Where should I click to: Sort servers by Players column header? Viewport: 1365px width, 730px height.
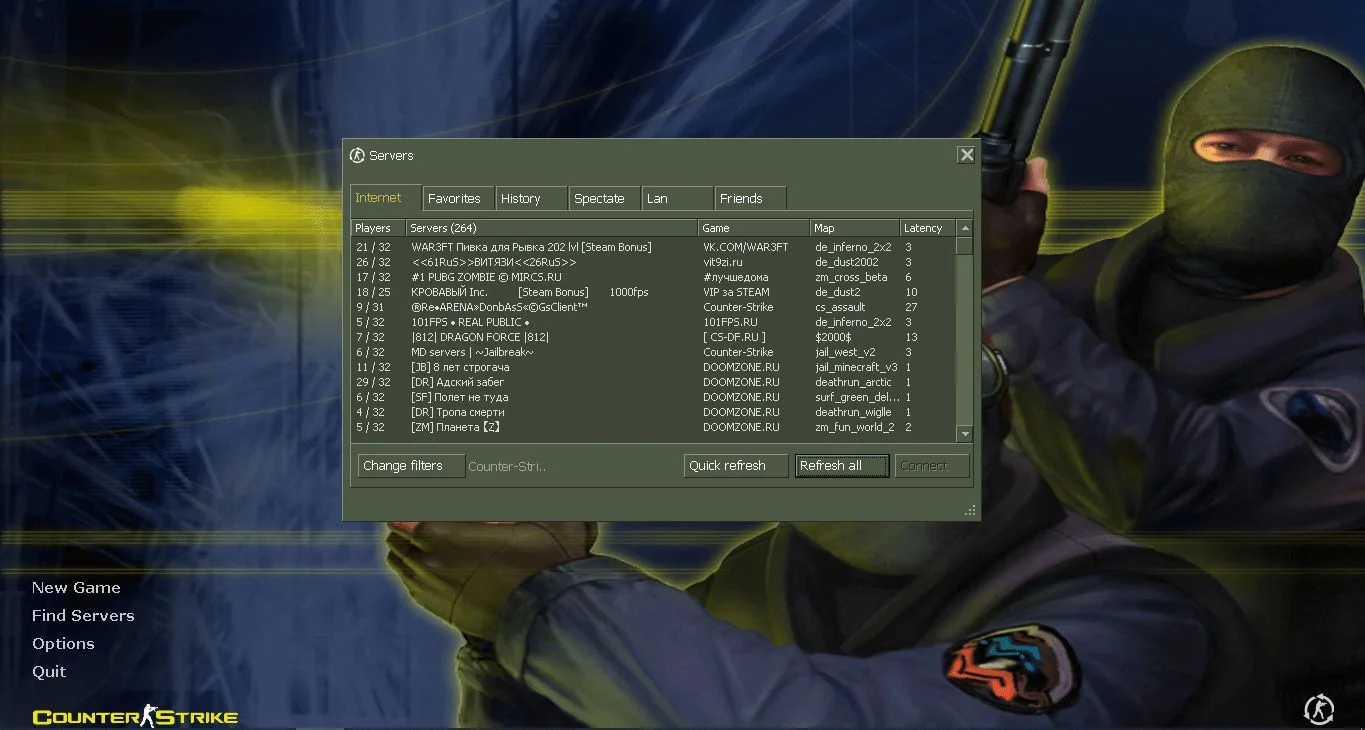pyautogui.click(x=377, y=228)
